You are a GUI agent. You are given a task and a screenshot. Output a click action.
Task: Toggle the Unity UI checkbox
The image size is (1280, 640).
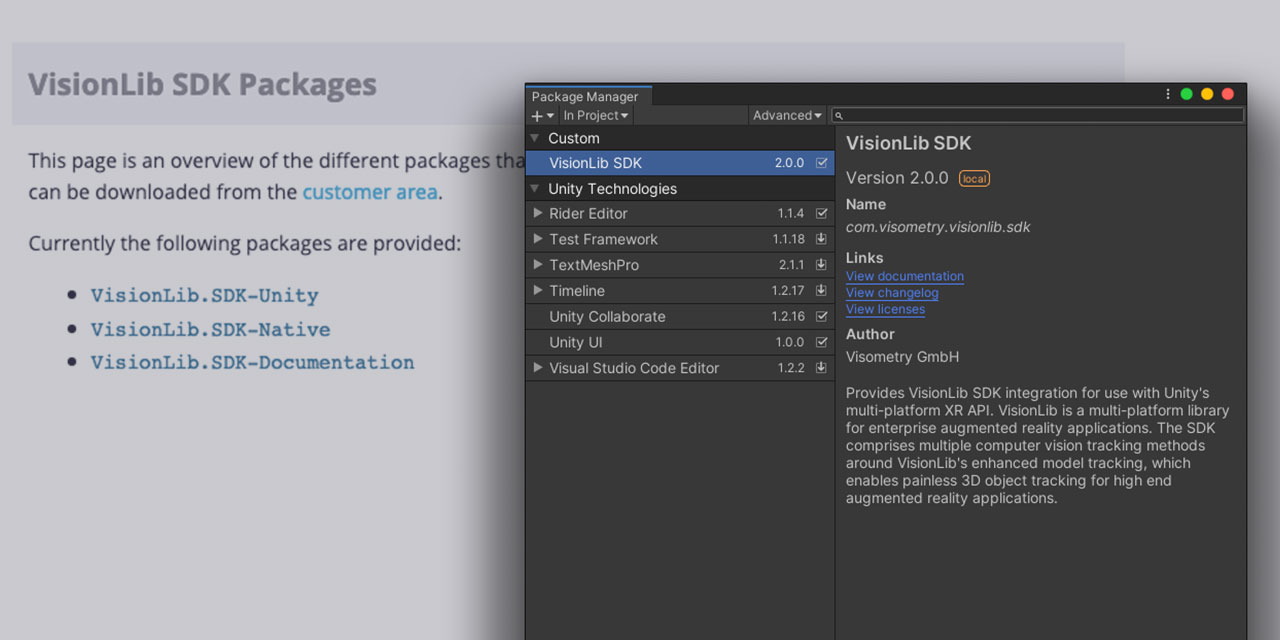[821, 342]
